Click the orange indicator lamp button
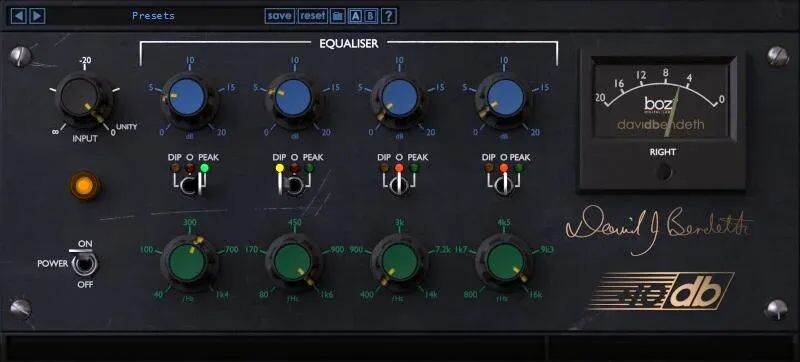Viewport: 800px width, 362px height. click(85, 185)
